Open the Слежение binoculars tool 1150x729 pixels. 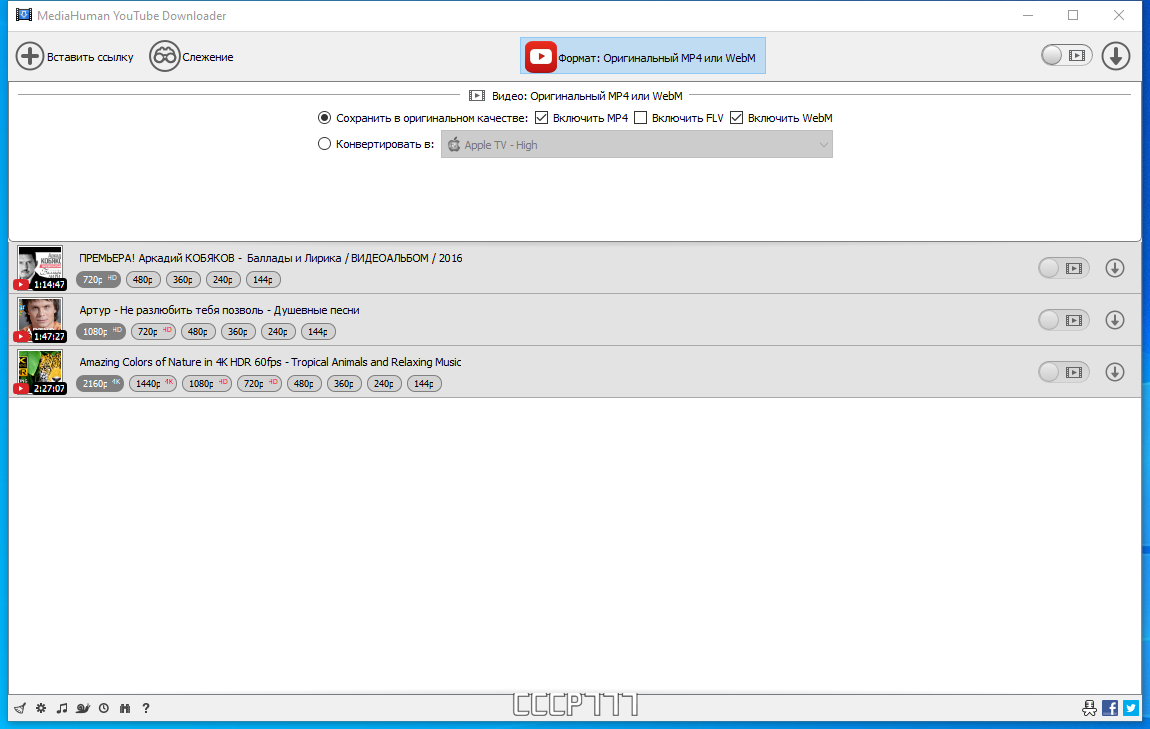coord(164,56)
